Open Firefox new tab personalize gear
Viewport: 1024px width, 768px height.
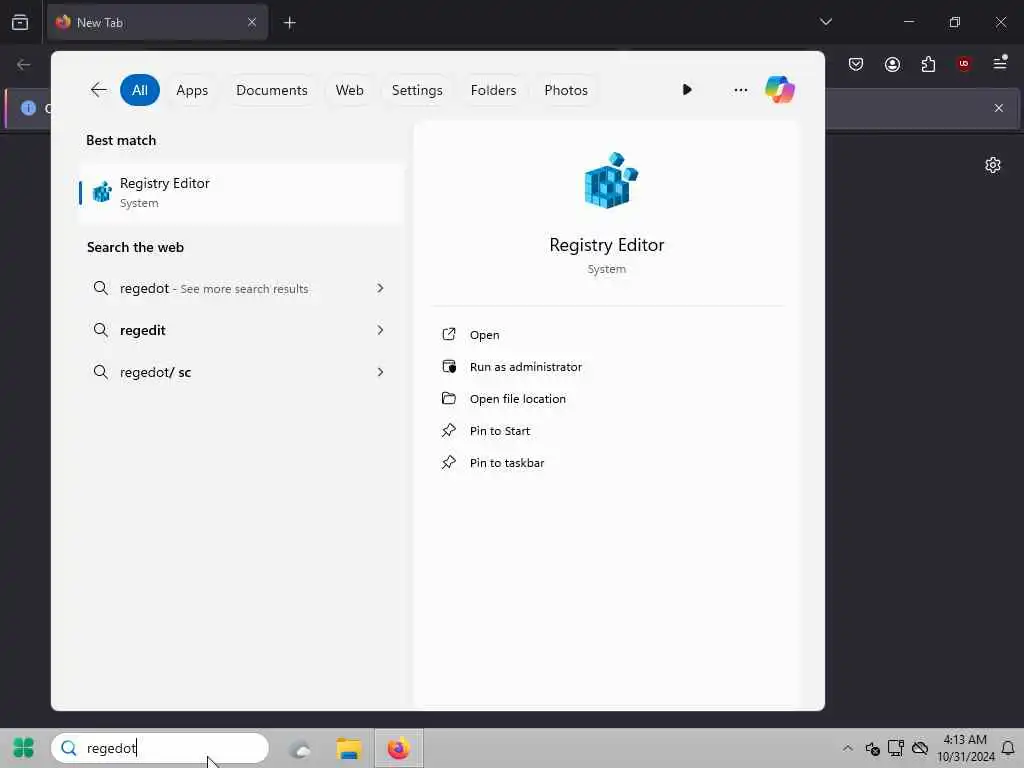pos(993,165)
